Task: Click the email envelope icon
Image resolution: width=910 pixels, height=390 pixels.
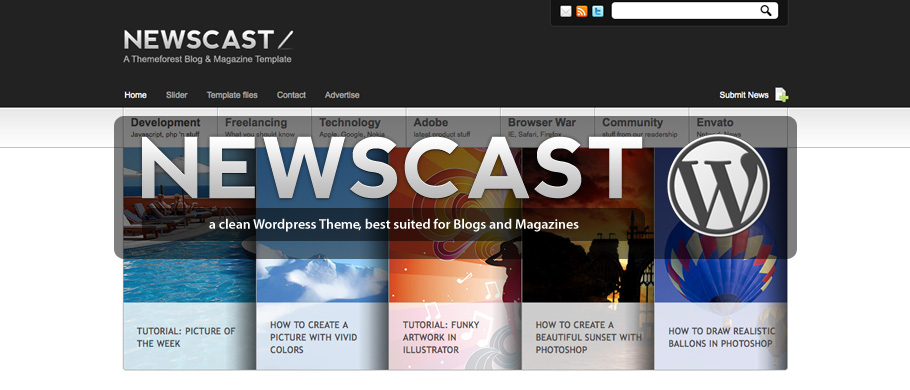Action: (x=566, y=11)
